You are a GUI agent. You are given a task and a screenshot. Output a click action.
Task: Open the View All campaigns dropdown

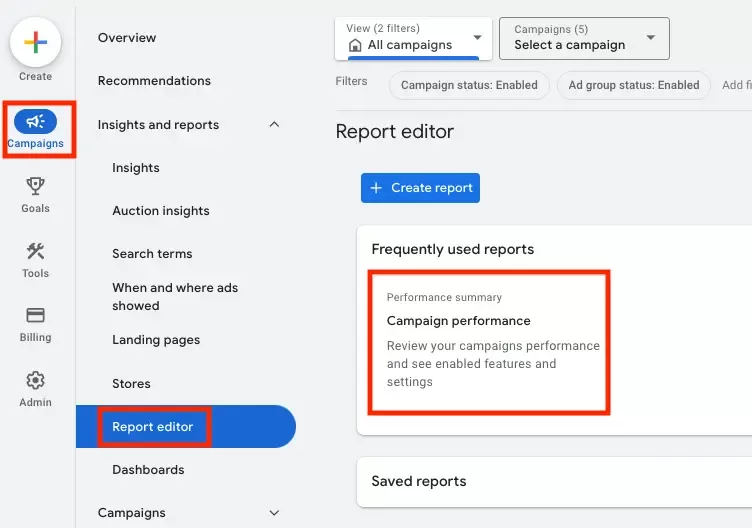pos(413,38)
